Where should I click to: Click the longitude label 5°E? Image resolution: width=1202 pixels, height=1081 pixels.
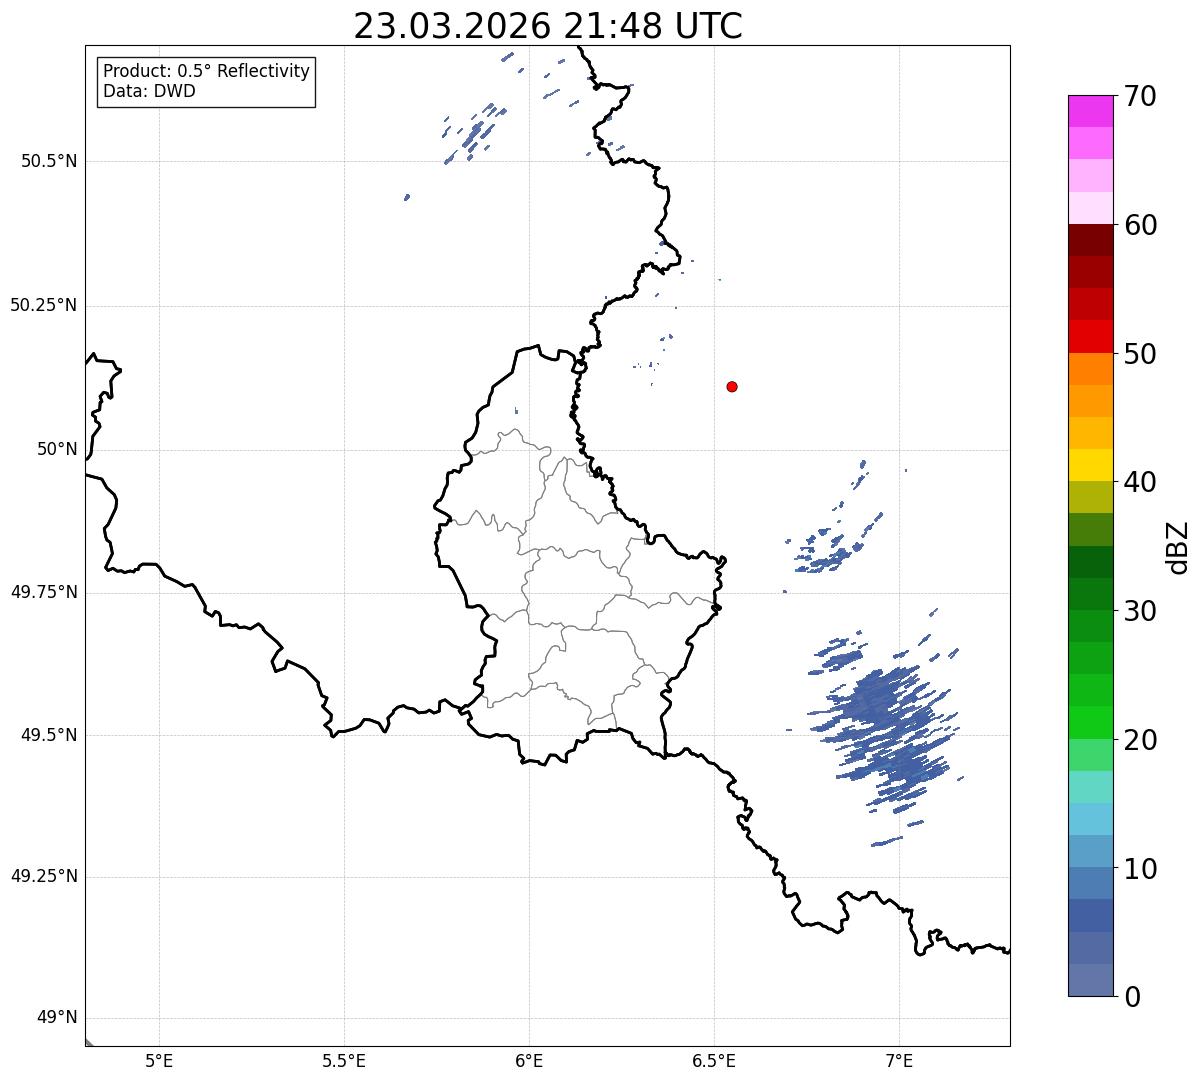(160, 1060)
